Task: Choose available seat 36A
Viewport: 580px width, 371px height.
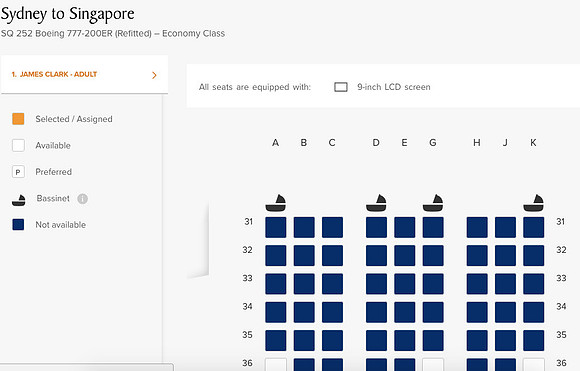Action: click(276, 364)
